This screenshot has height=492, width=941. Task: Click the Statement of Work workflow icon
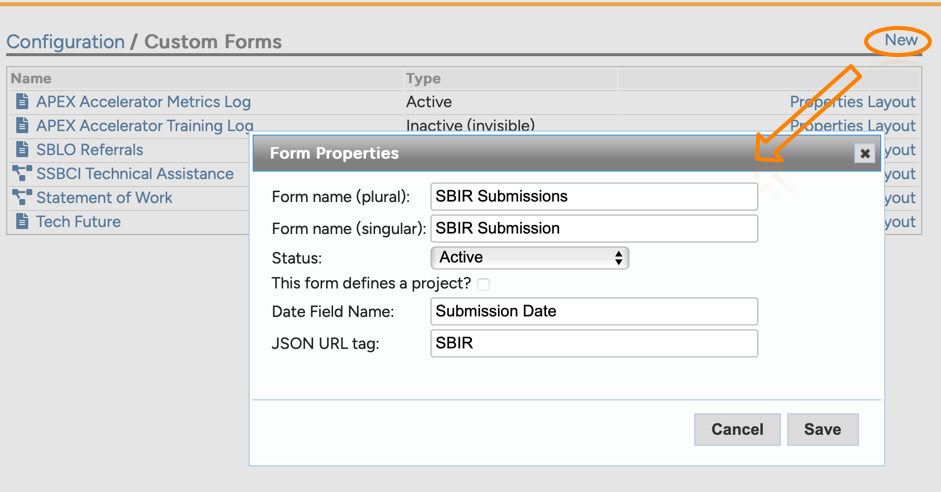(x=22, y=198)
